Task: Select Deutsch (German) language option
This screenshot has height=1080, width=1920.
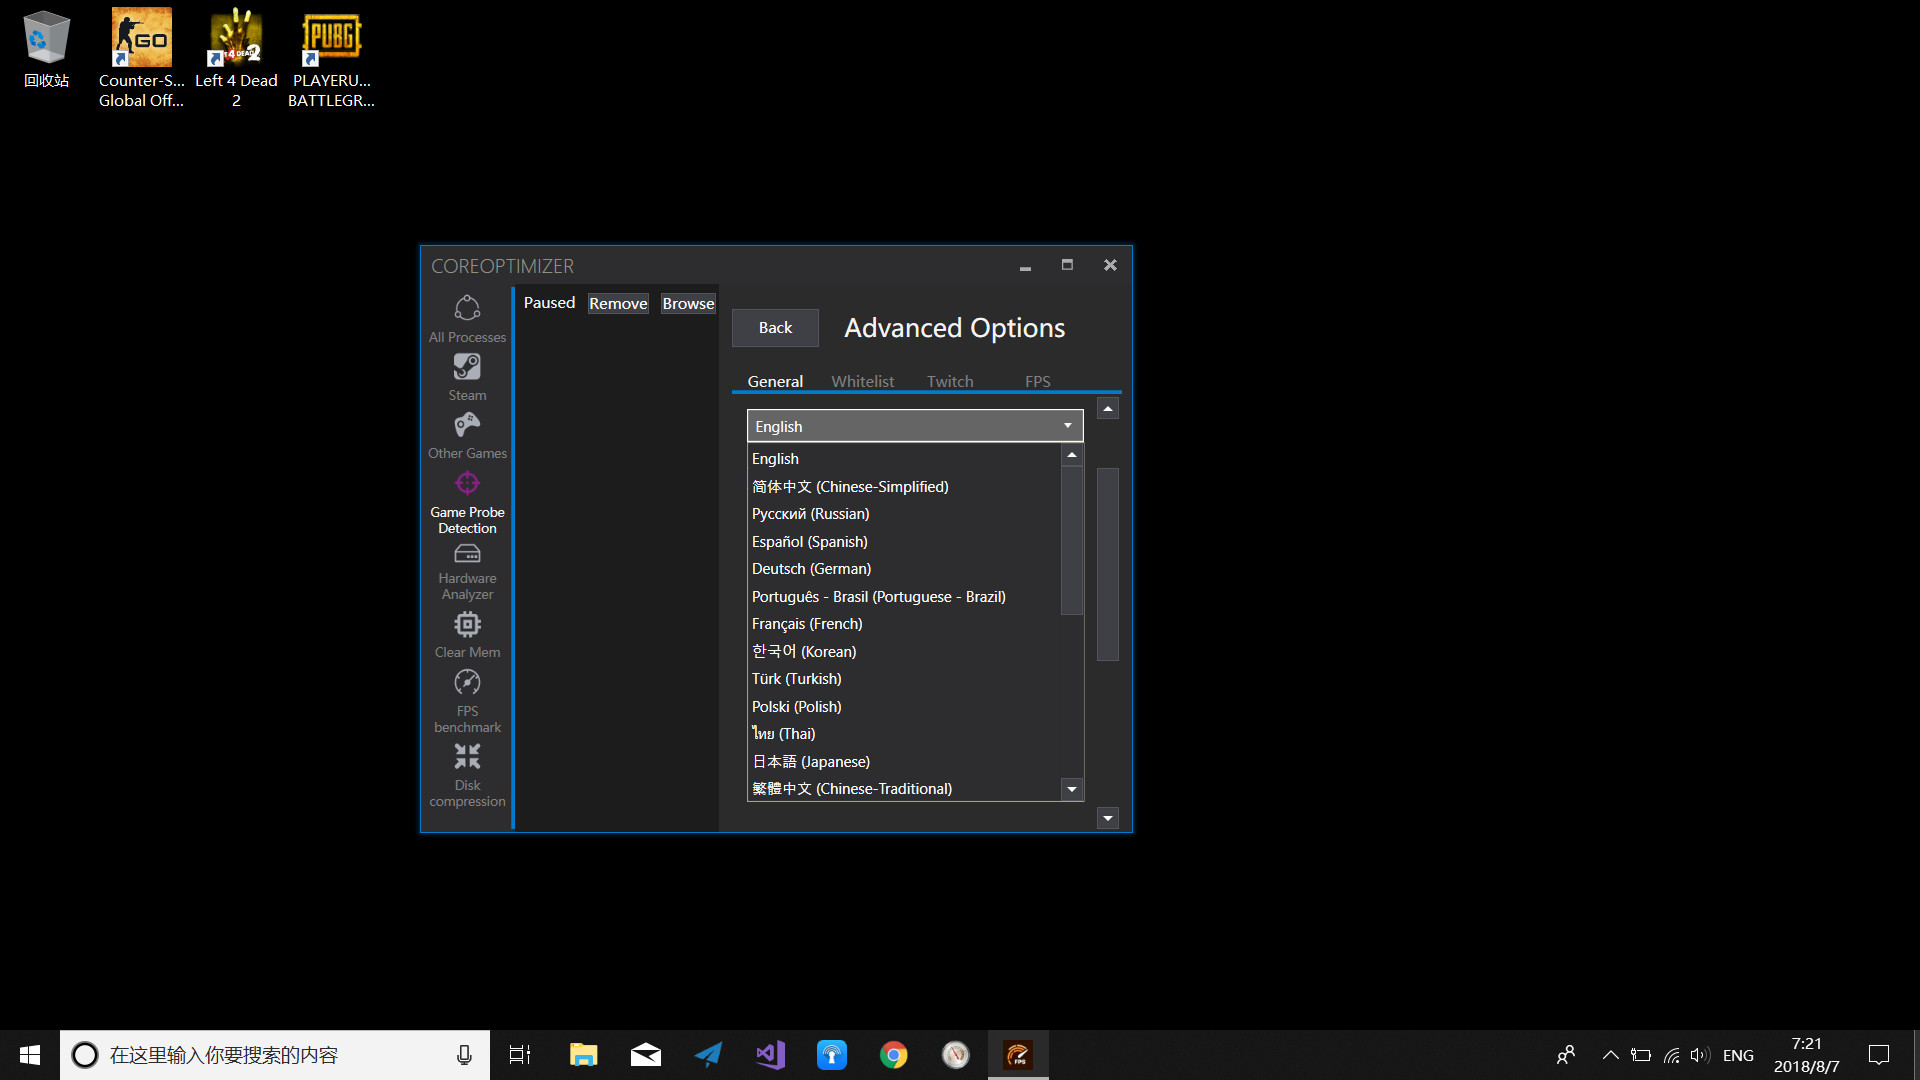Action: pyautogui.click(x=811, y=568)
